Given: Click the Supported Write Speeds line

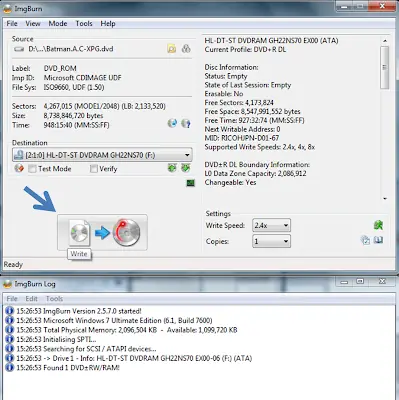Looking at the screenshot, I should pos(260,147).
